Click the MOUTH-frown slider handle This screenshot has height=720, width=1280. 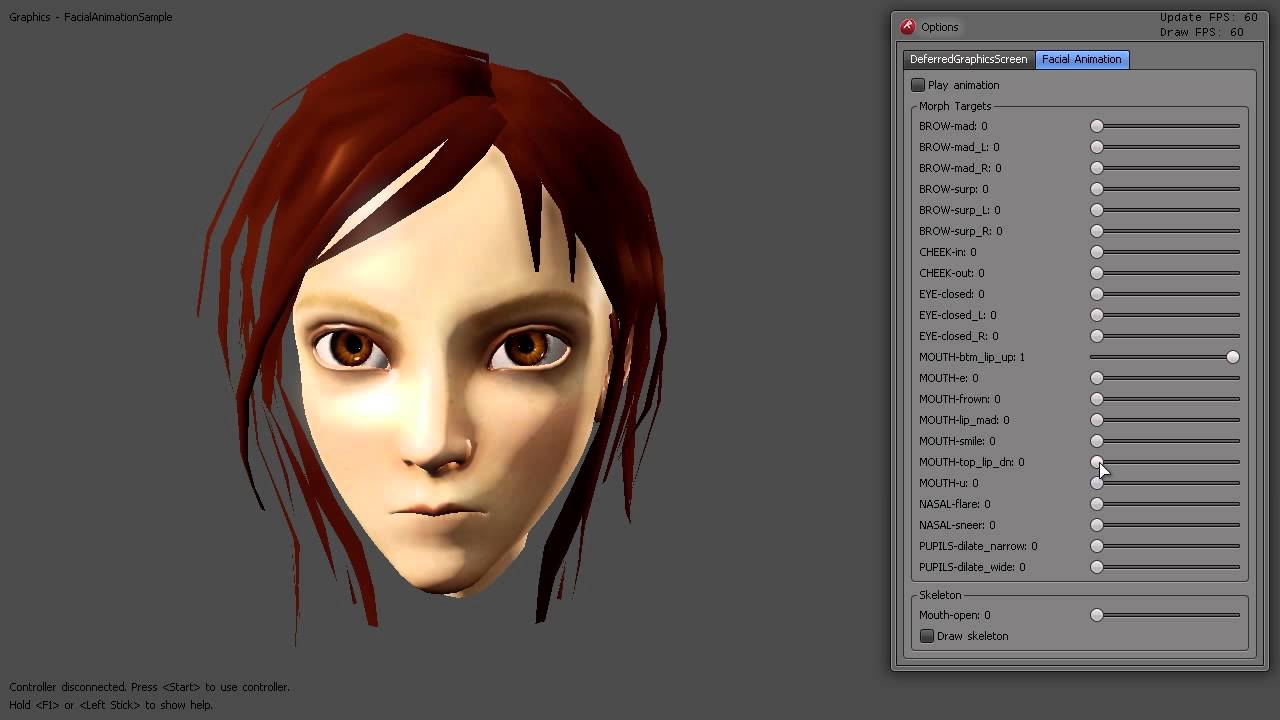1097,399
